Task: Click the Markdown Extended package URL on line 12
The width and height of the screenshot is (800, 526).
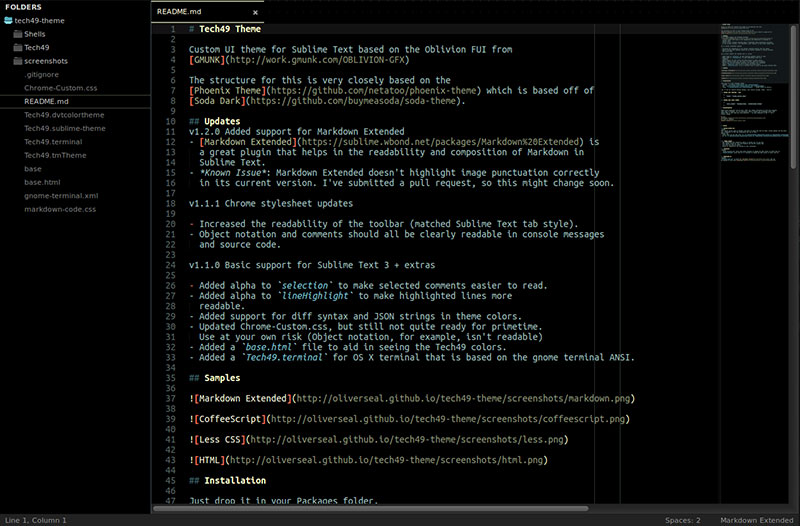Action: point(440,142)
